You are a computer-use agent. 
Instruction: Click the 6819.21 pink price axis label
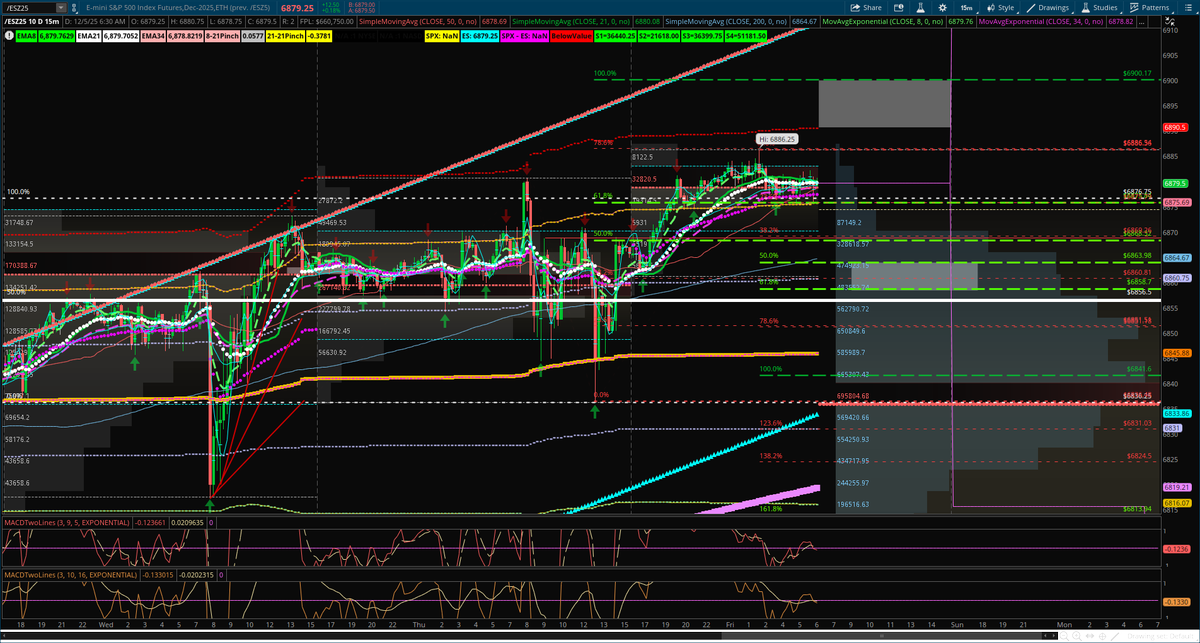pyautogui.click(x=1176, y=486)
